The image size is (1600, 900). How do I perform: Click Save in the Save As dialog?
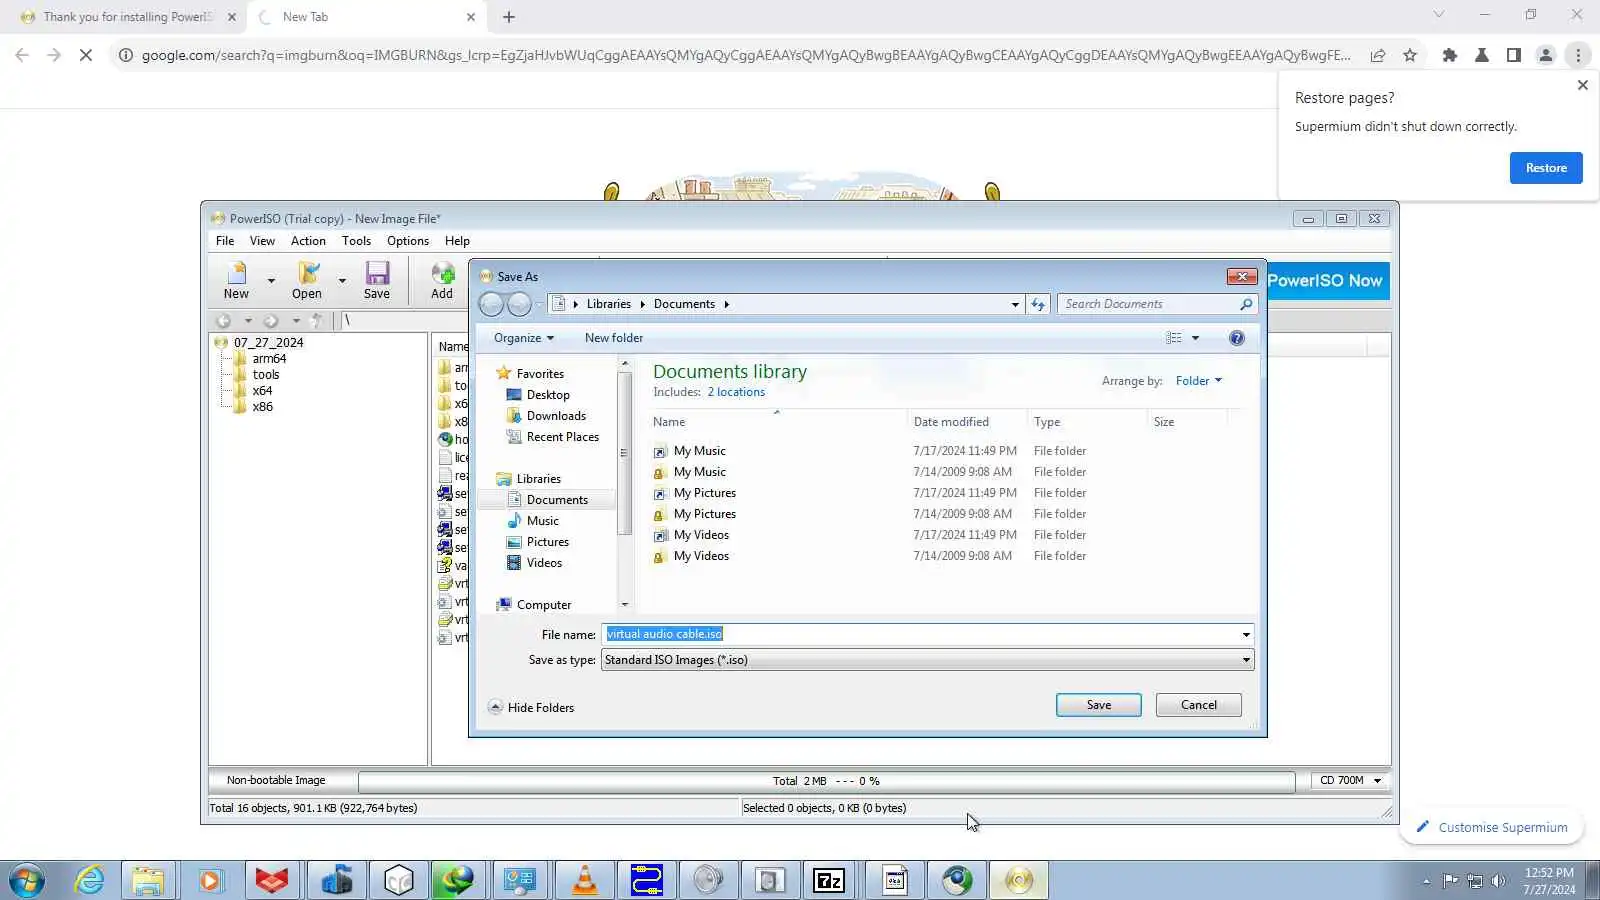[1099, 705]
